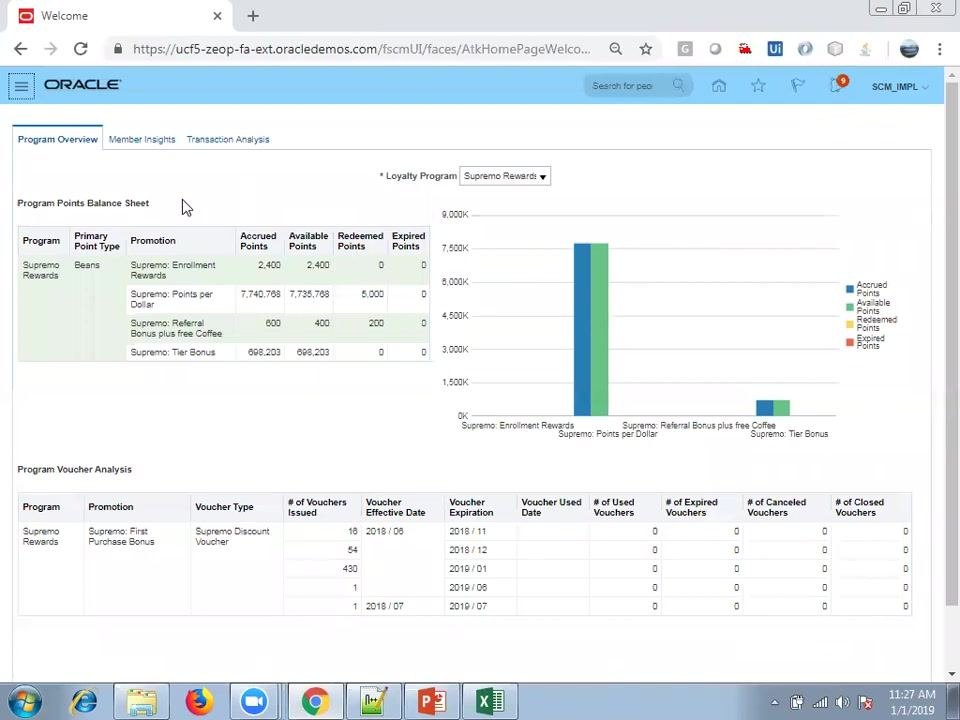Click the 5,000 redeemed points value

pos(372,294)
